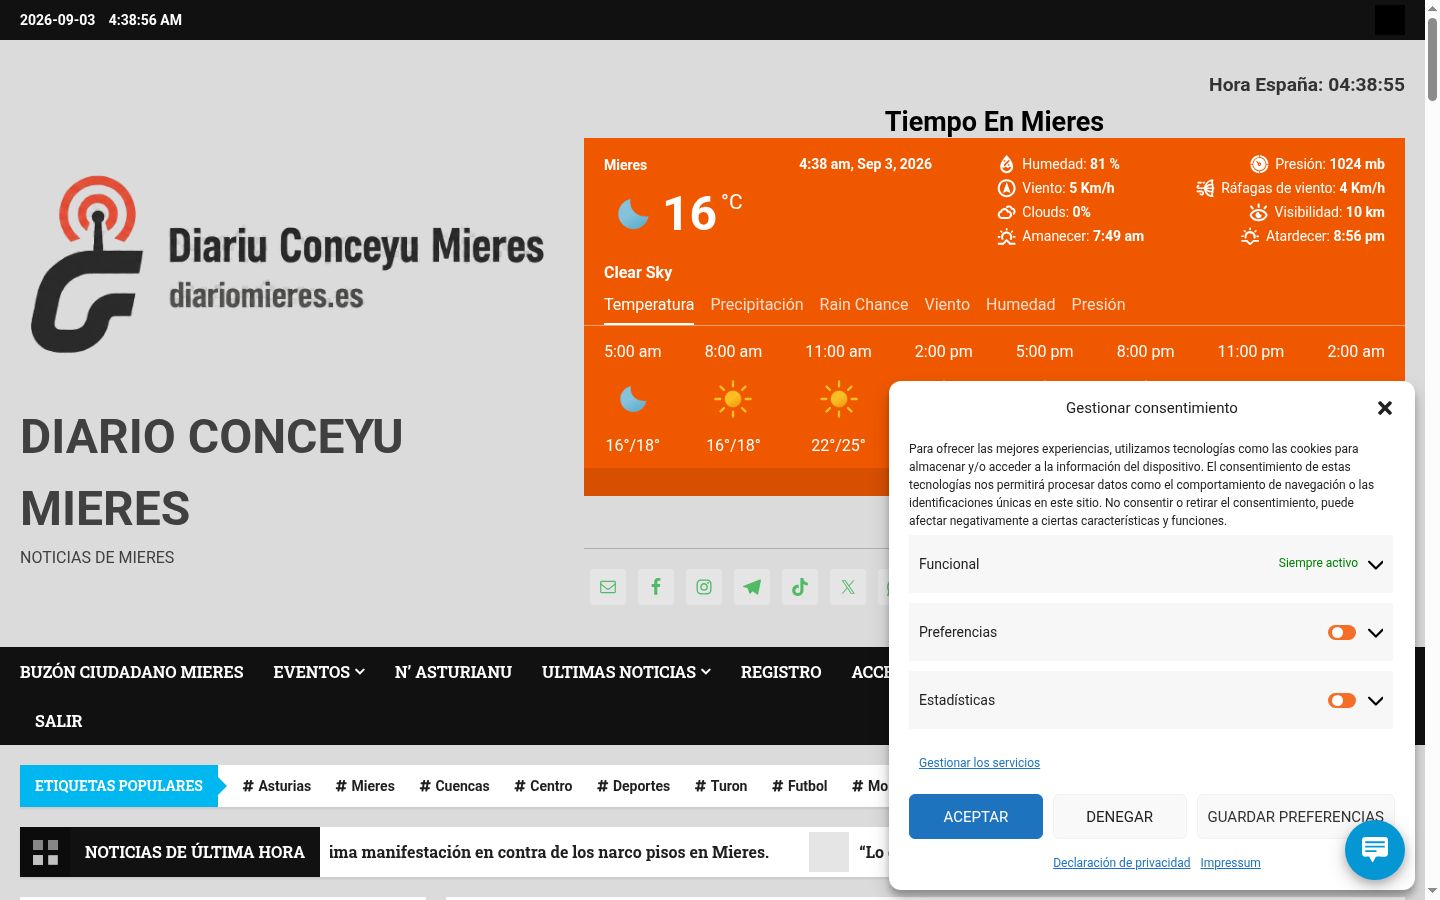This screenshot has width=1440, height=900.
Task: Open the Registro menu item
Action: click(x=781, y=672)
